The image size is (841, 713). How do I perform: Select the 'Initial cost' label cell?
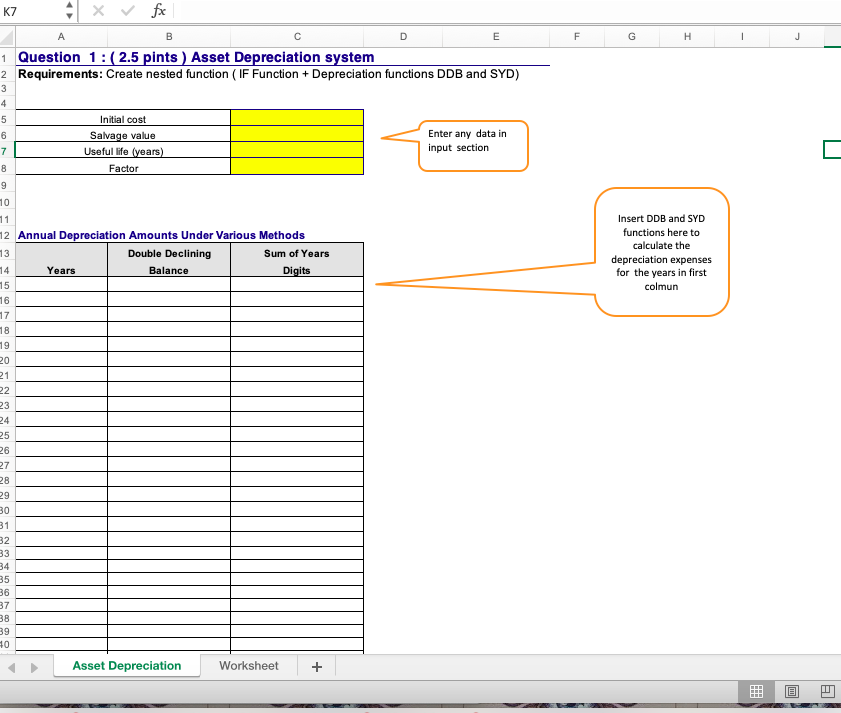point(123,118)
